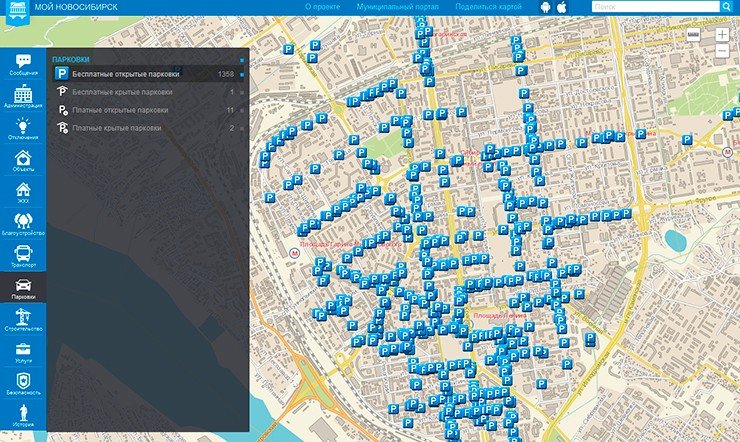Open the Благоустройство trees section

coord(23,224)
